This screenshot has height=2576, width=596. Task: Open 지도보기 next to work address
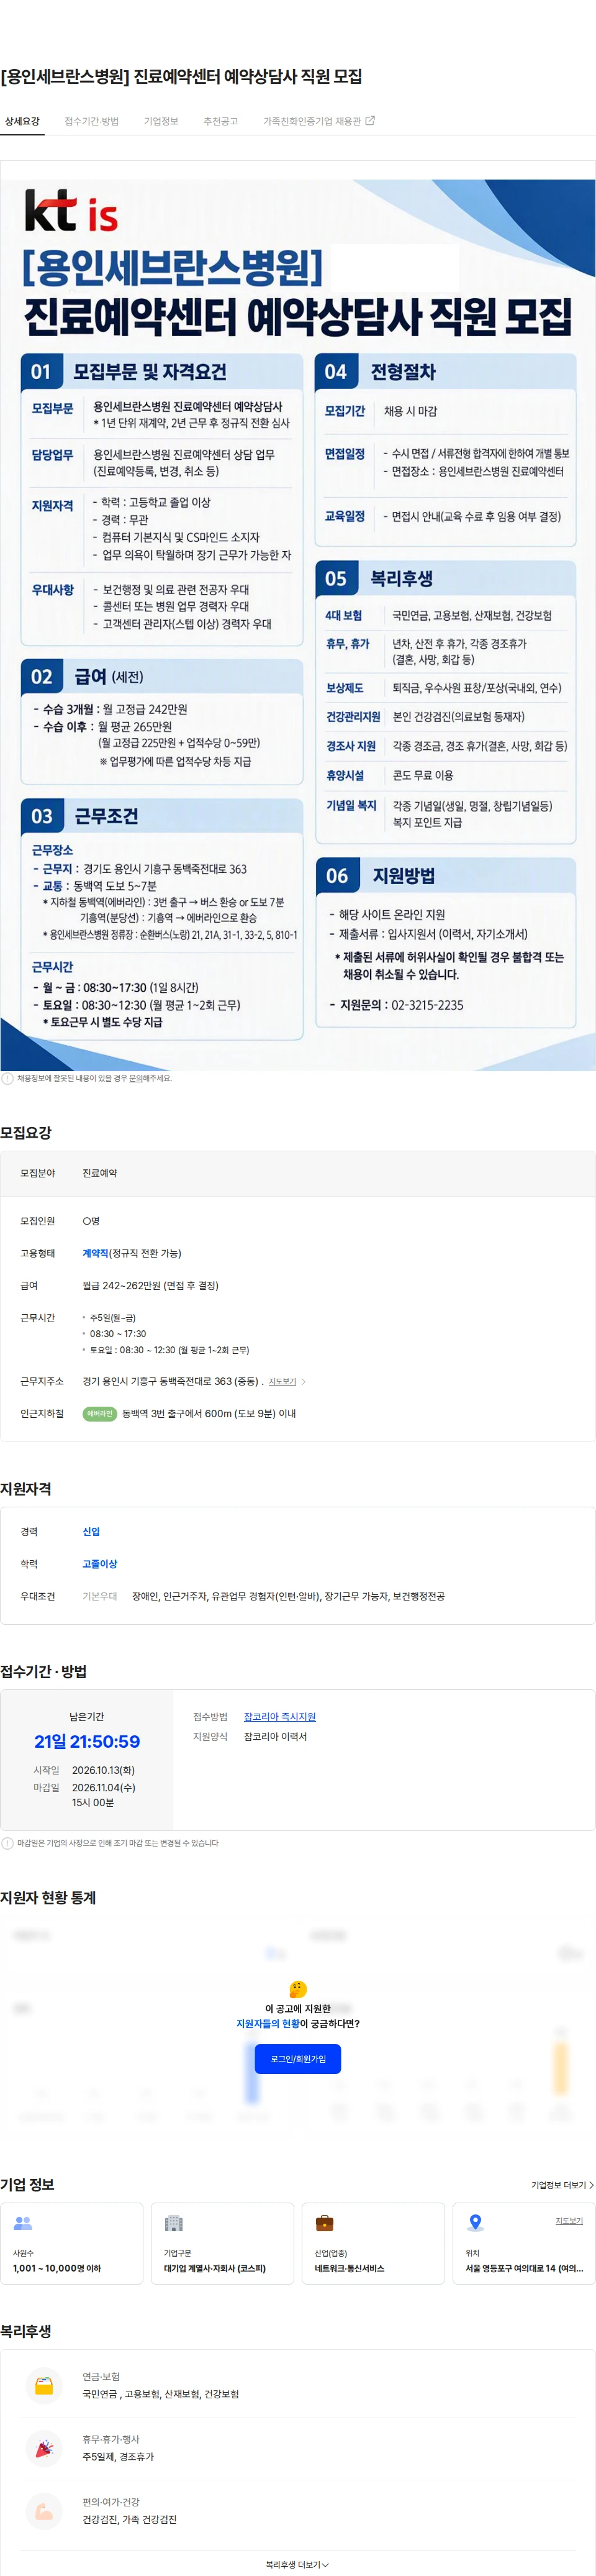(x=282, y=1381)
